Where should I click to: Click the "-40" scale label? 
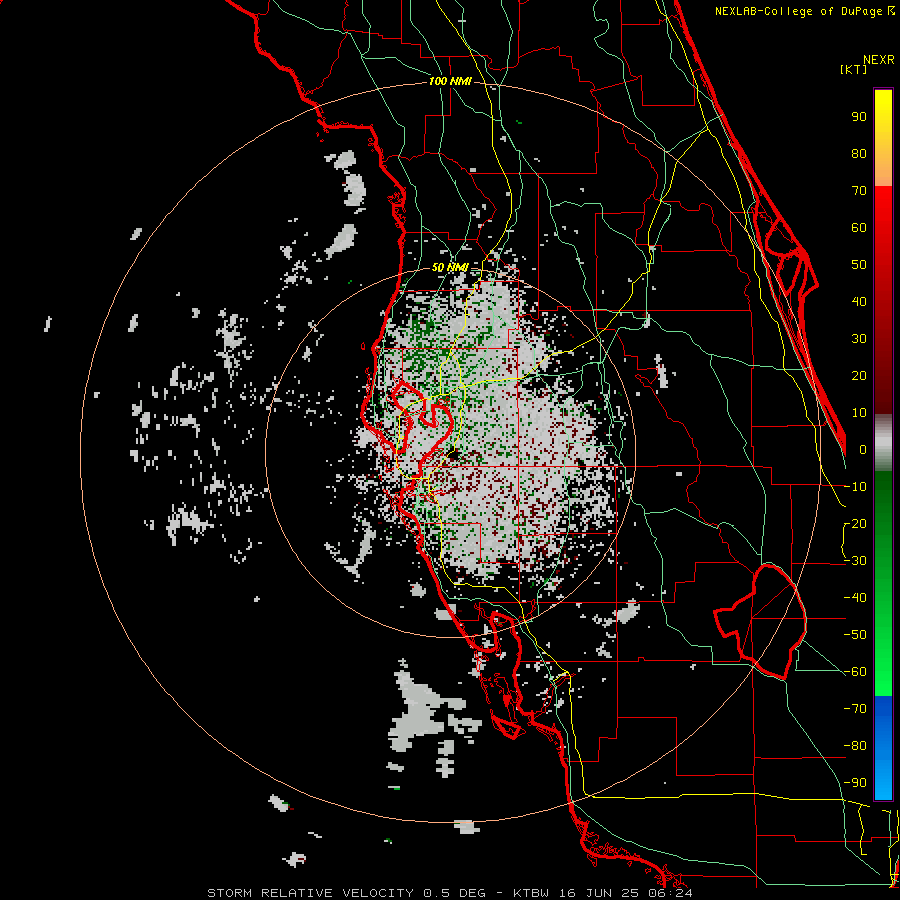tap(856, 598)
